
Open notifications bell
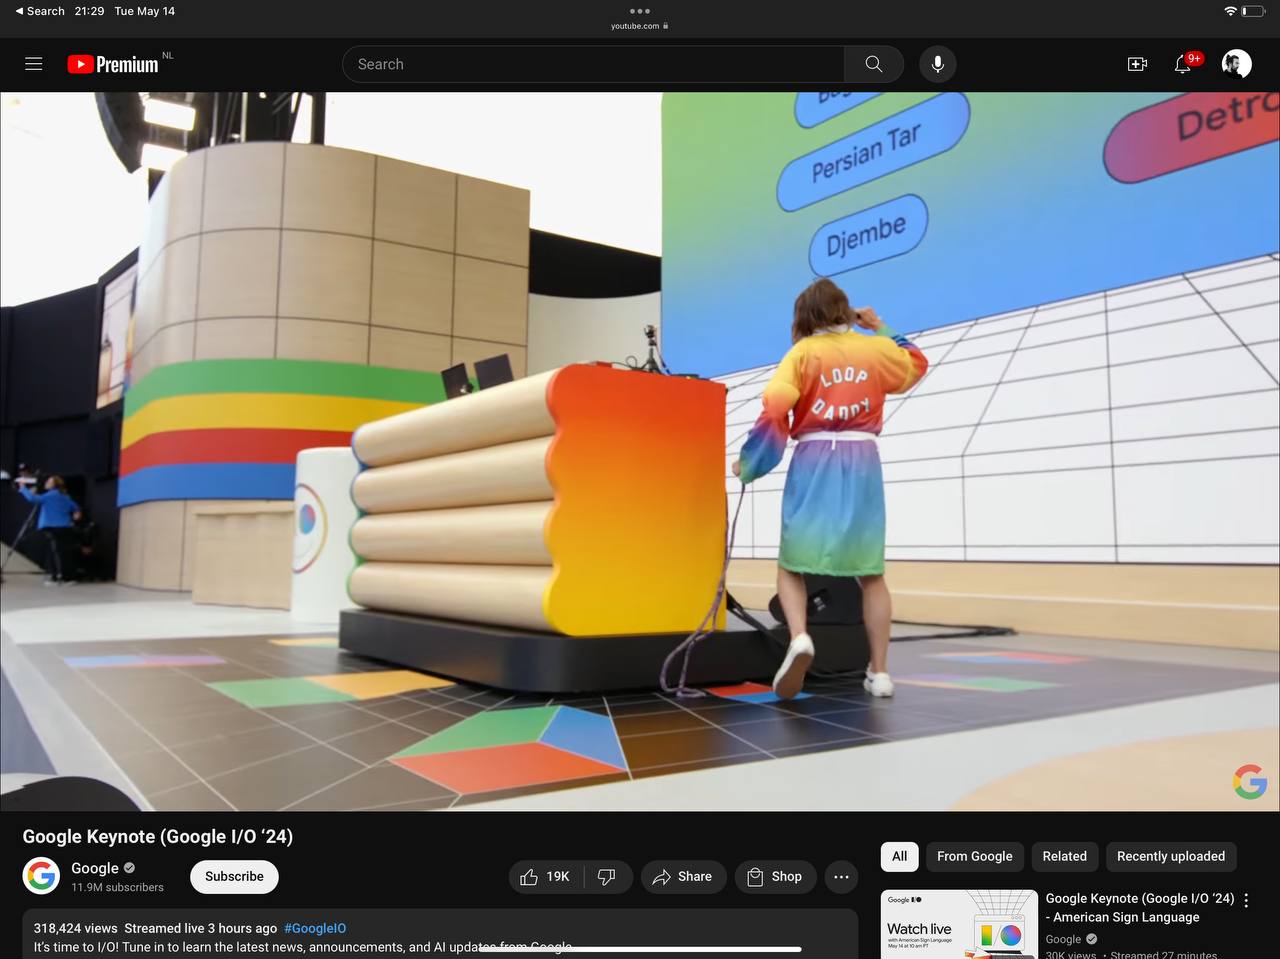(x=1183, y=64)
